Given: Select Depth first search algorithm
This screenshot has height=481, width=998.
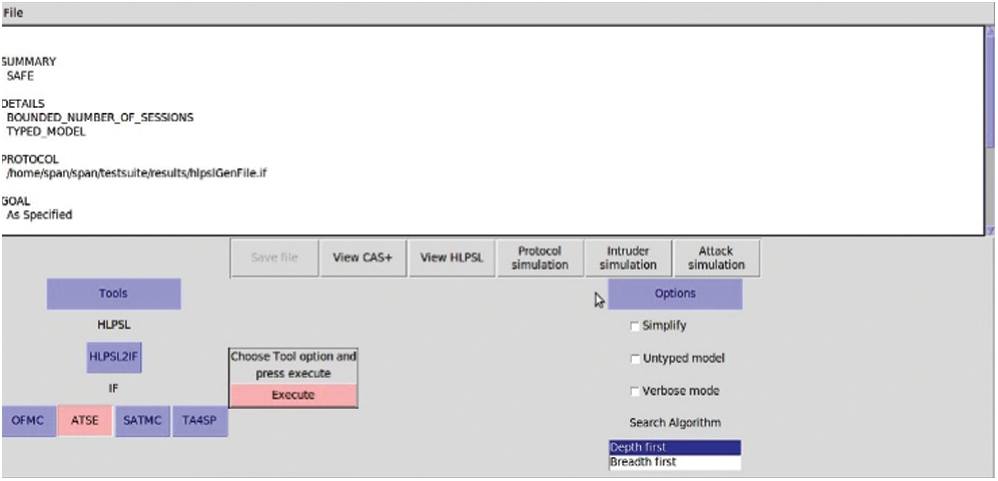Looking at the screenshot, I should [x=675, y=448].
